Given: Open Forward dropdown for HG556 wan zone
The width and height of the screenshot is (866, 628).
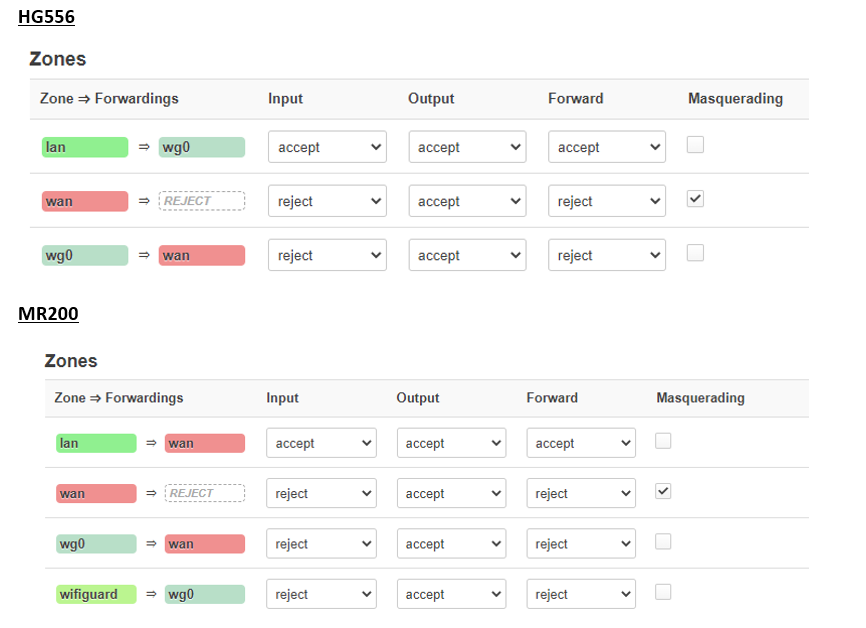Looking at the screenshot, I should click(x=606, y=201).
